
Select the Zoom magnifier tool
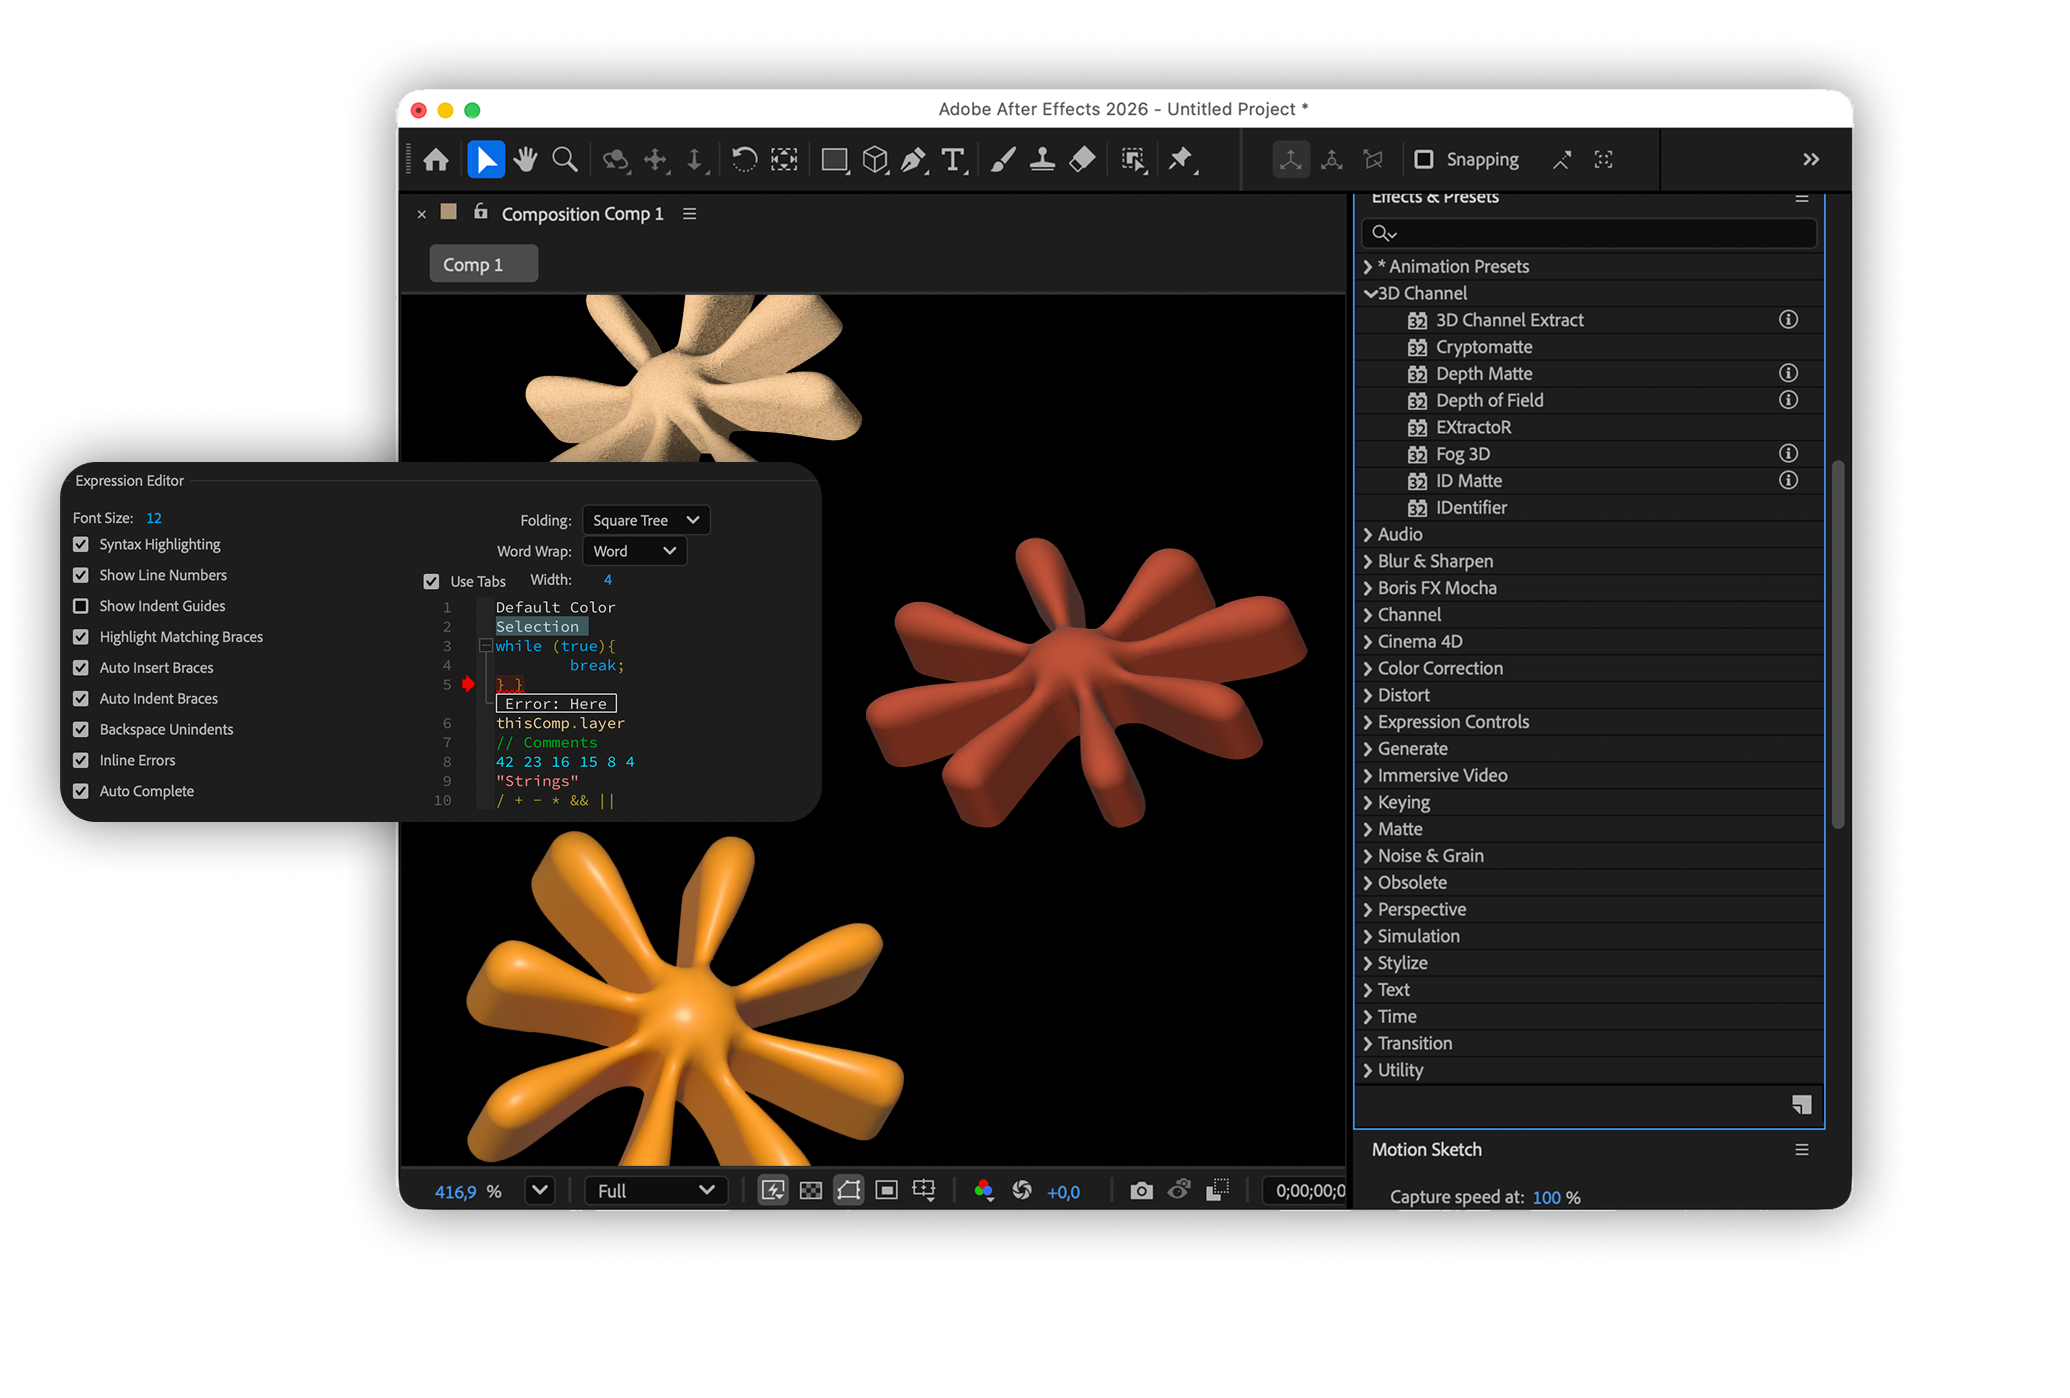565,160
